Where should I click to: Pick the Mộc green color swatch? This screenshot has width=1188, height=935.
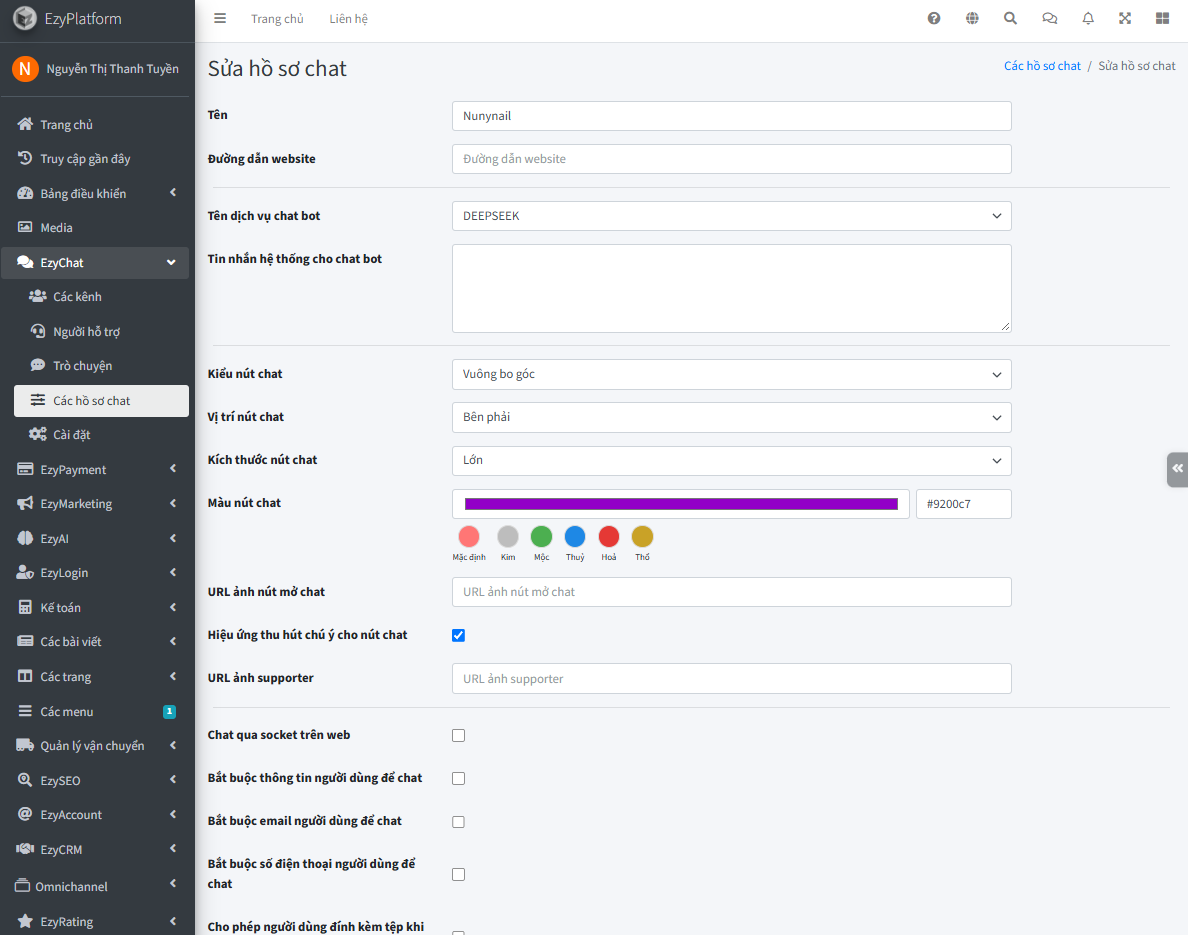tap(541, 536)
